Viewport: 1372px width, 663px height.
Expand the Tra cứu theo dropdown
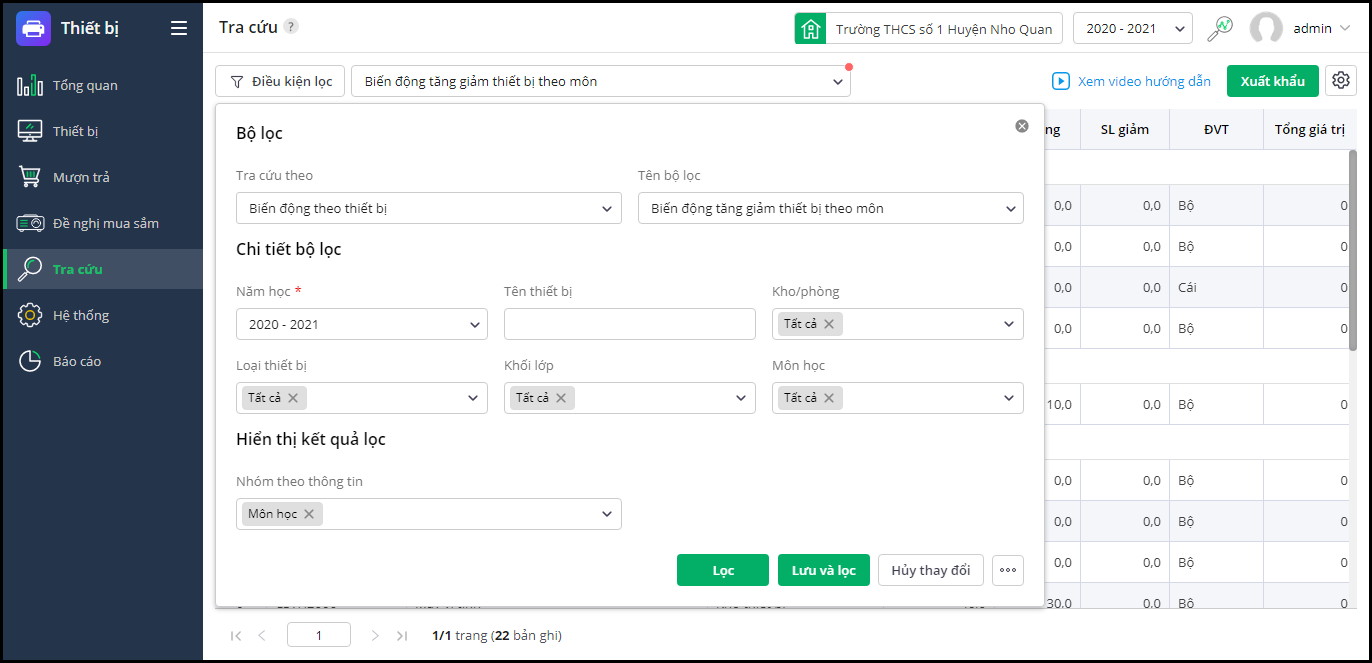428,209
